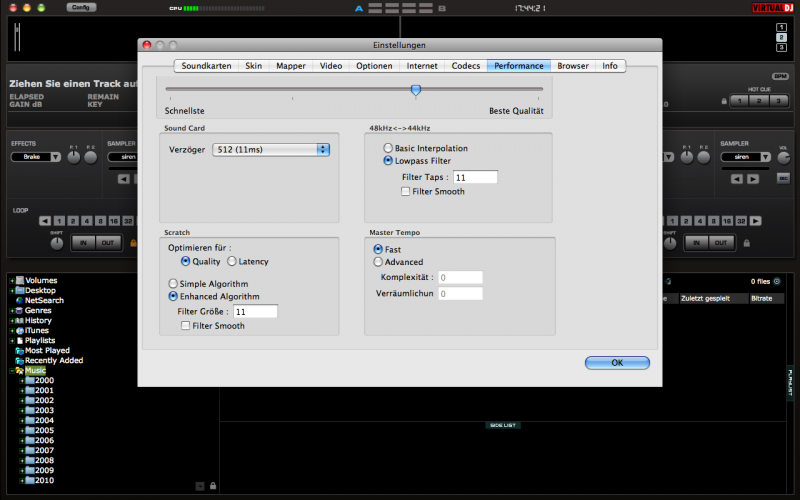This screenshot has height=500, width=800.
Task: Collapse the Music folder tree
Action: pyautogui.click(x=12, y=370)
